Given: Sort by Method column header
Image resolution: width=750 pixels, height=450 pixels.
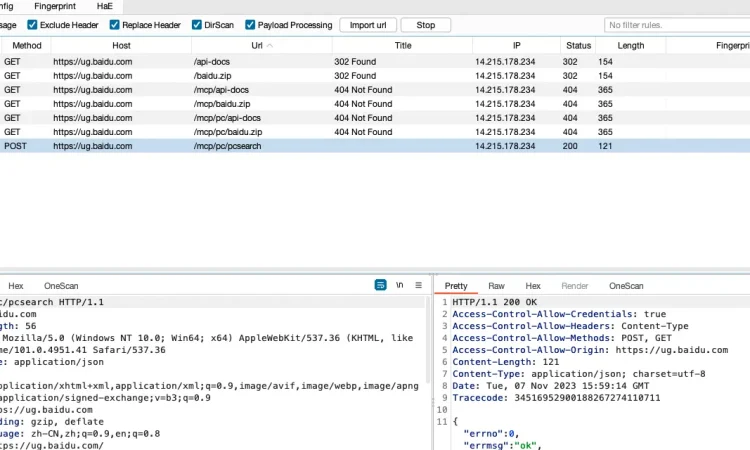Looking at the screenshot, I should coord(27,45).
